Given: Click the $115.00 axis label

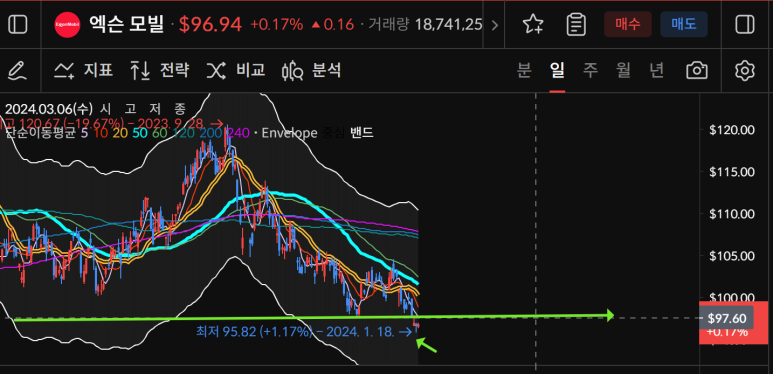Looking at the screenshot, I should pos(732,172).
